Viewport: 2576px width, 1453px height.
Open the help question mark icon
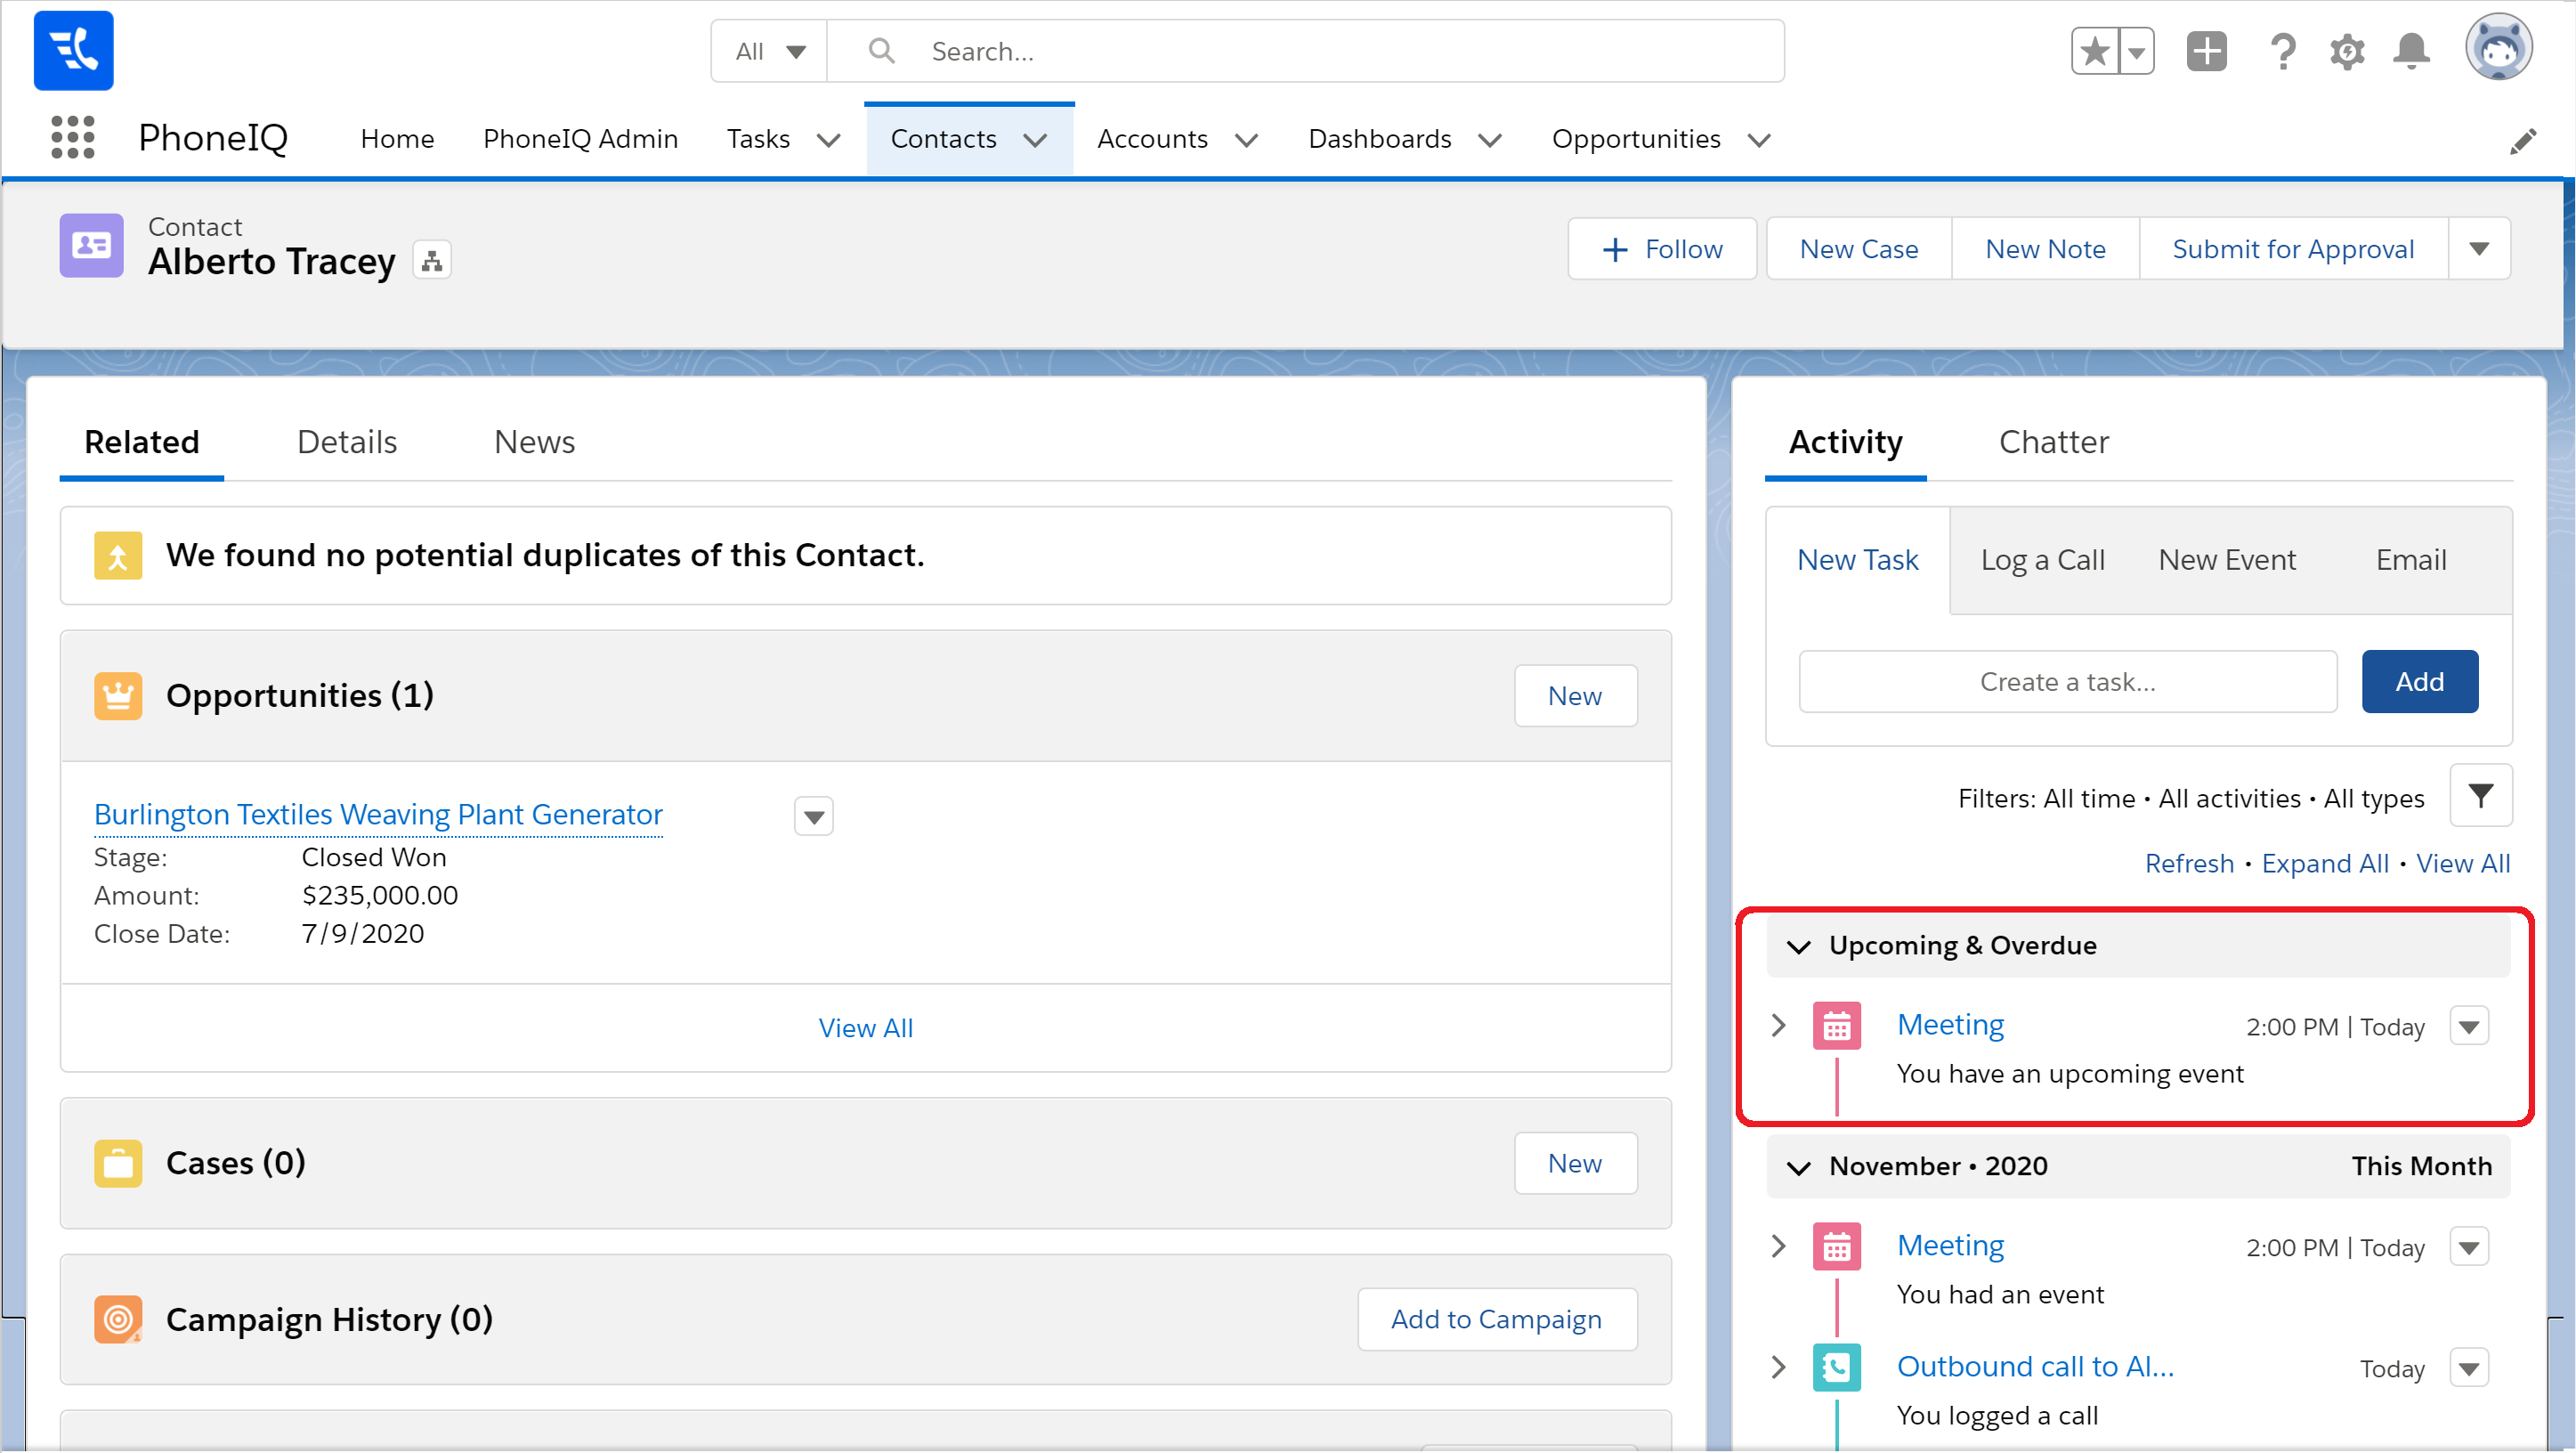point(2282,51)
